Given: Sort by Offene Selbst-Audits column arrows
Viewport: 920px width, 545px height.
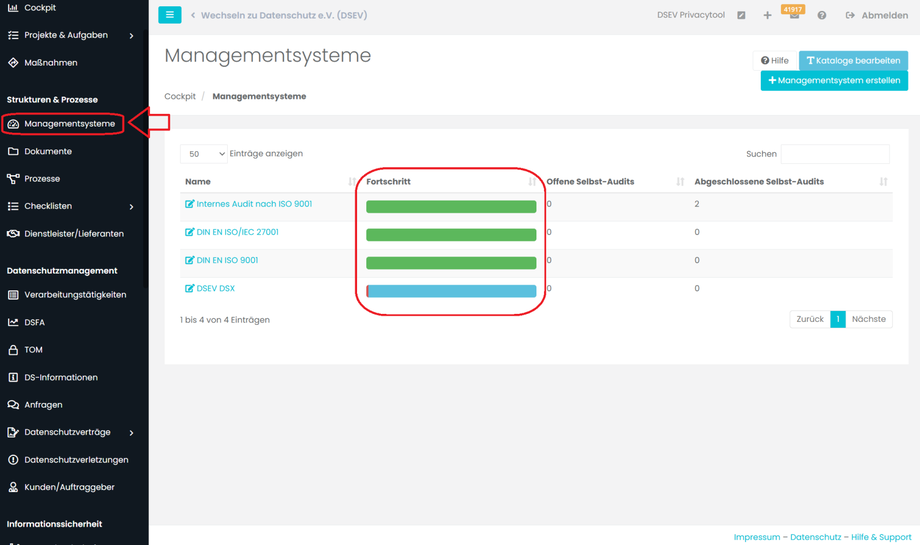Looking at the screenshot, I should point(680,182).
